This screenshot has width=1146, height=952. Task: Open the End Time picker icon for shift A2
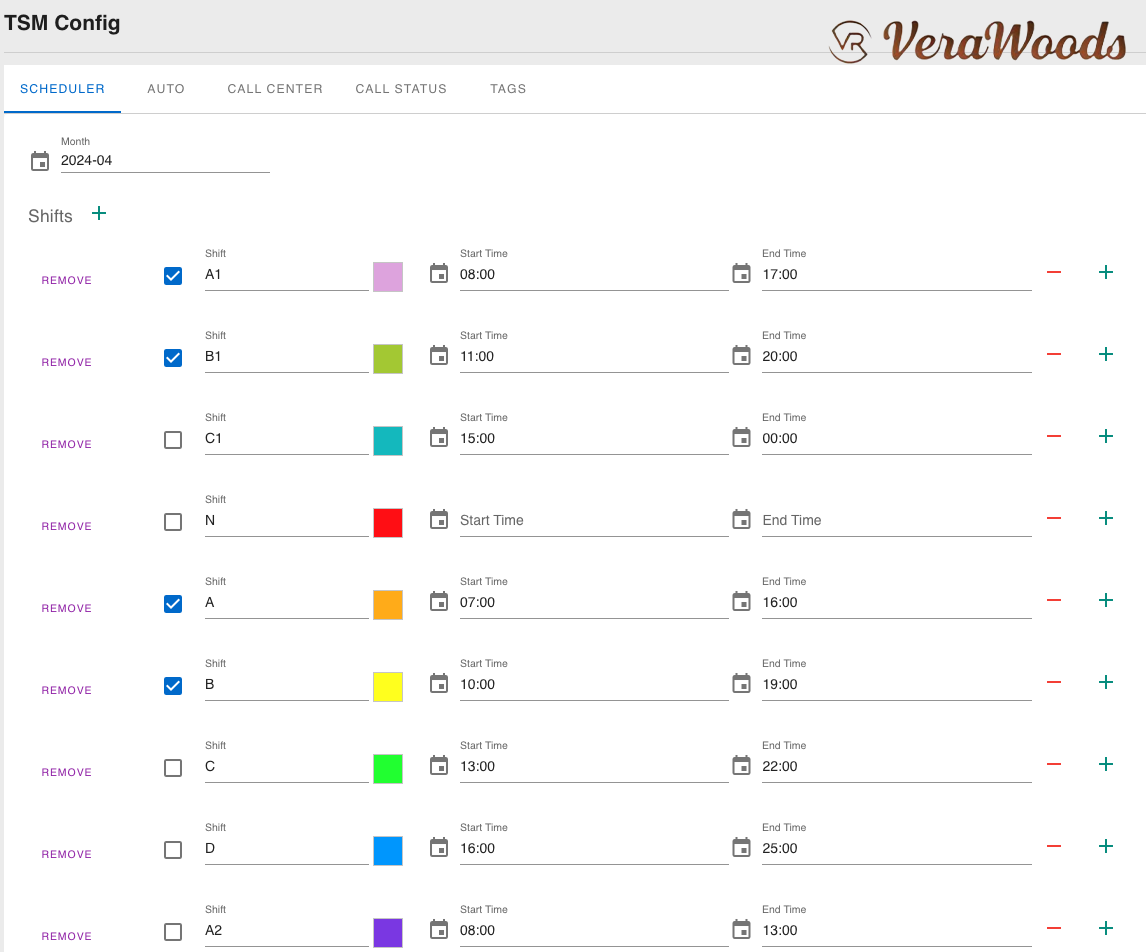[741, 929]
